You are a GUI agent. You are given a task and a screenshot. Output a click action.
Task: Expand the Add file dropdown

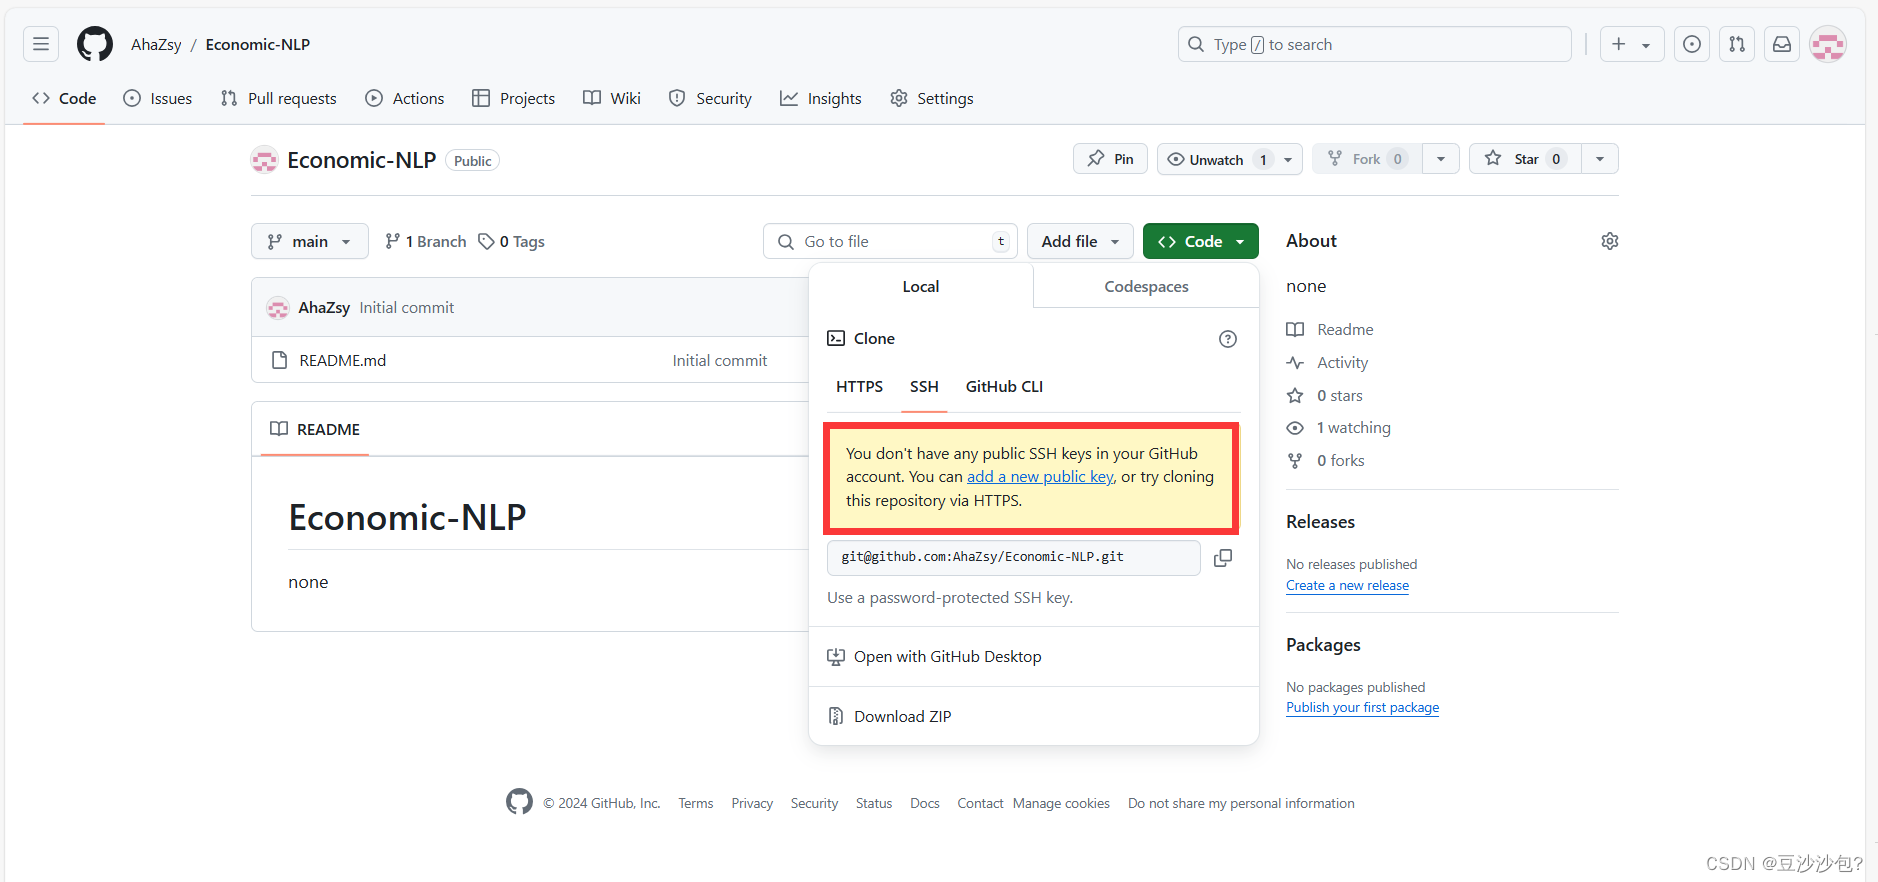click(x=1080, y=241)
